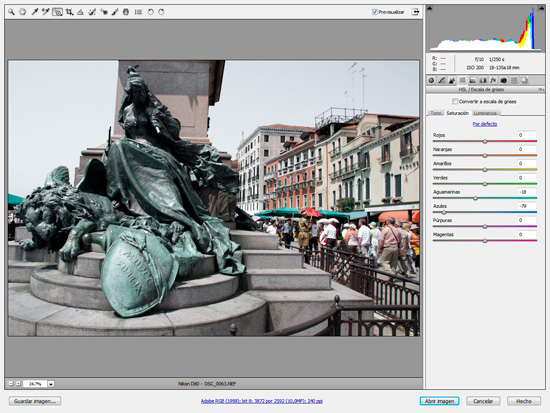Click the Aguamarinas saturation slider
The width and height of the screenshot is (550, 413).
[x=485, y=198]
